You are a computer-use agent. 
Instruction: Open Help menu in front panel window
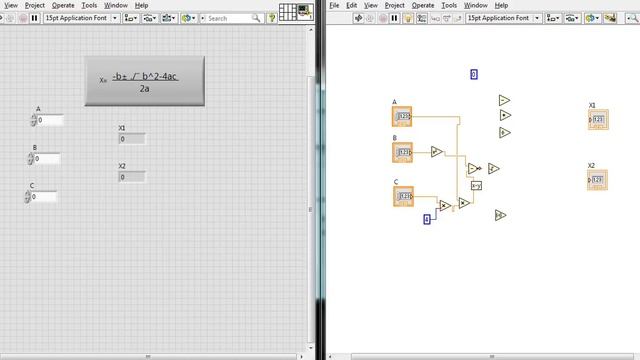(x=141, y=5)
